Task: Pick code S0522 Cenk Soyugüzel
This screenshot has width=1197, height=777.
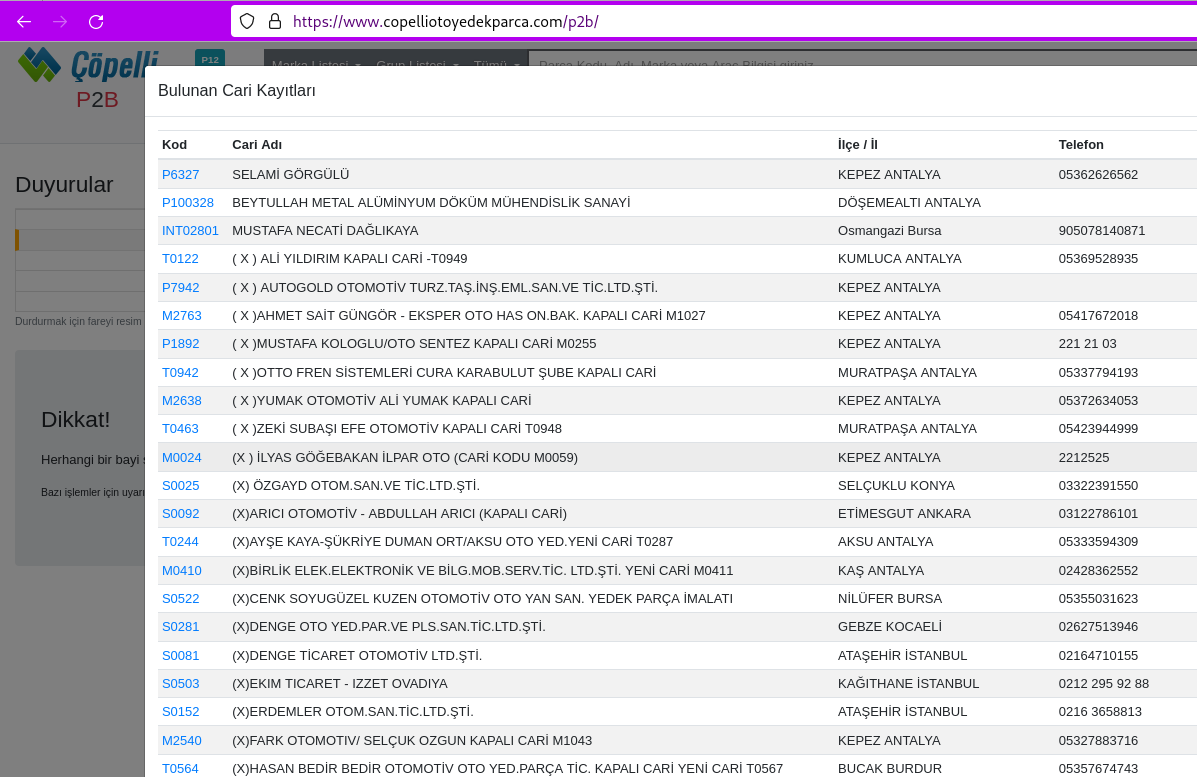Action: [x=181, y=598]
